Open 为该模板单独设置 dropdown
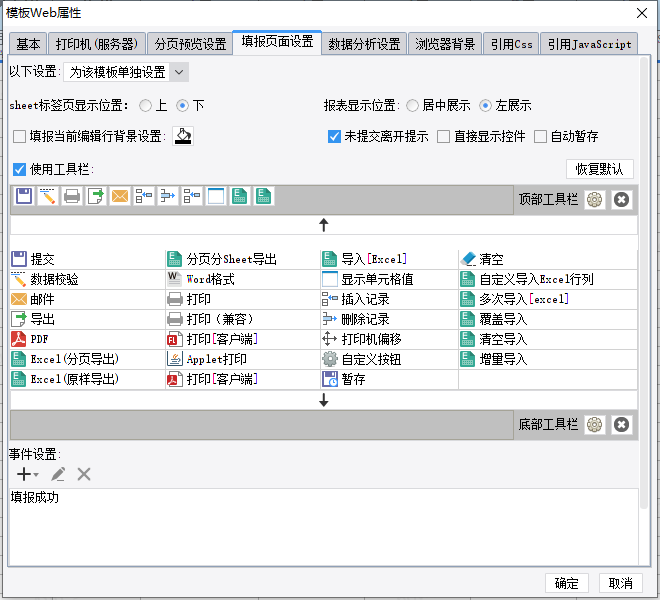Screen dimensions: 660x600 pos(126,72)
